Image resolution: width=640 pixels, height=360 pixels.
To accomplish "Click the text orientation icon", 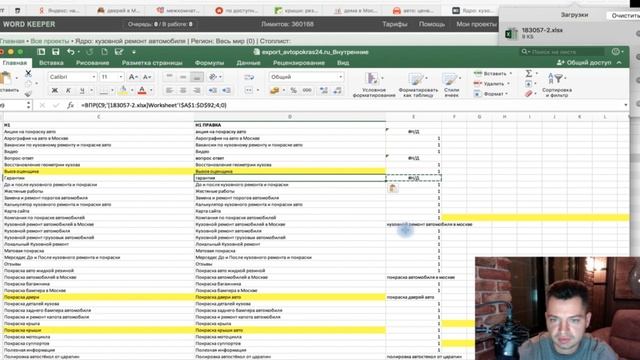I will [213, 77].
